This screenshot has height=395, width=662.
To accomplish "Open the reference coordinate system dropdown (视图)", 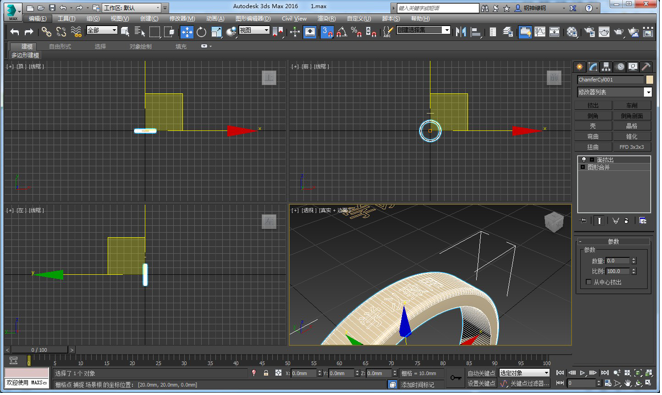I will click(x=254, y=30).
